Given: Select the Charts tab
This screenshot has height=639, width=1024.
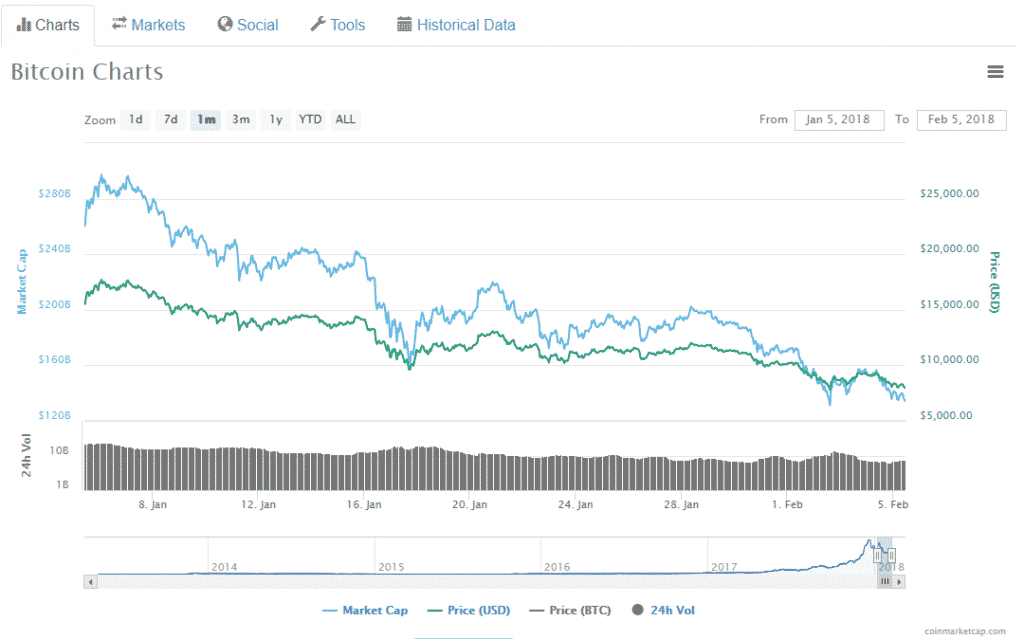Looking at the screenshot, I should 48,25.
